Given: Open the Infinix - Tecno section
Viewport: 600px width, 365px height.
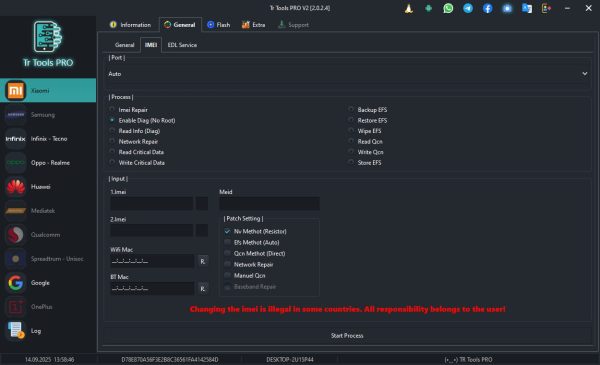Looking at the screenshot, I should pyautogui.click(x=48, y=139).
